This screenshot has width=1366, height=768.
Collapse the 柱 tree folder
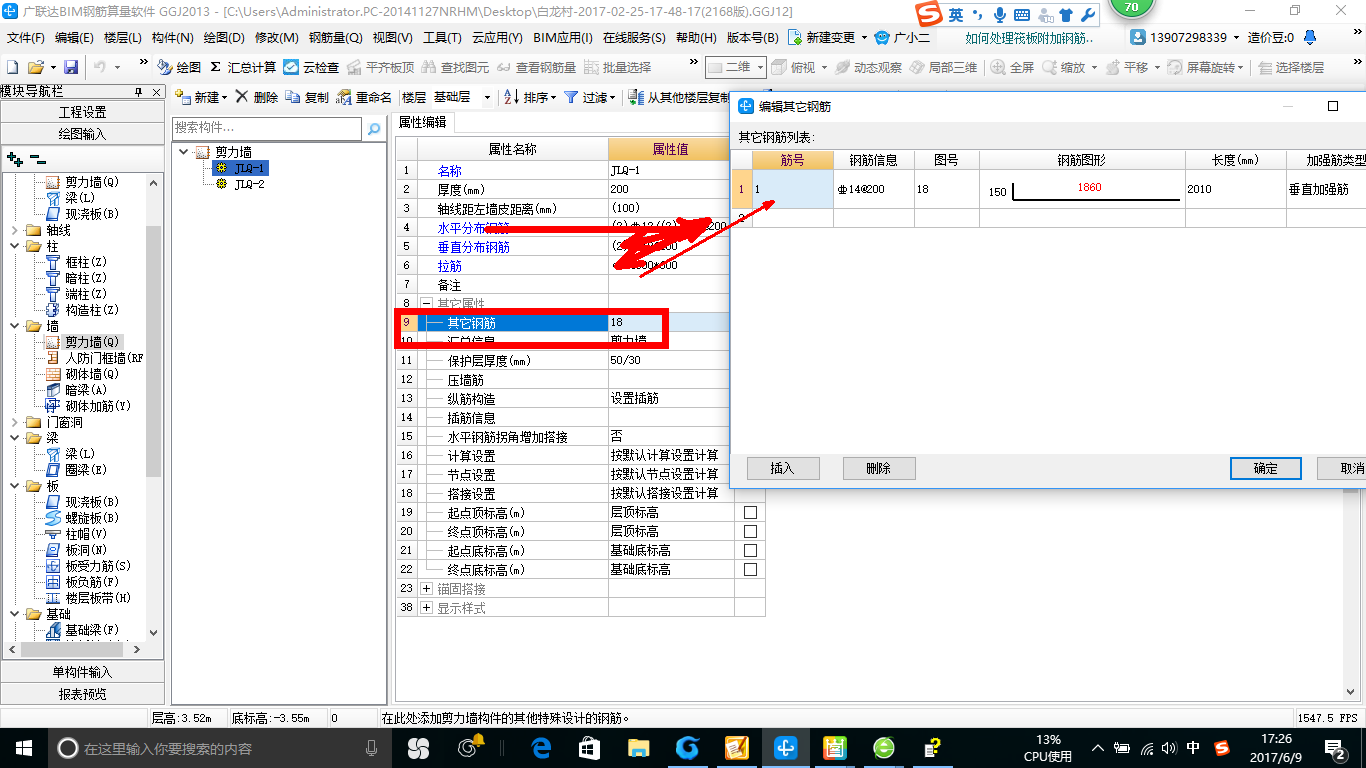pos(15,246)
